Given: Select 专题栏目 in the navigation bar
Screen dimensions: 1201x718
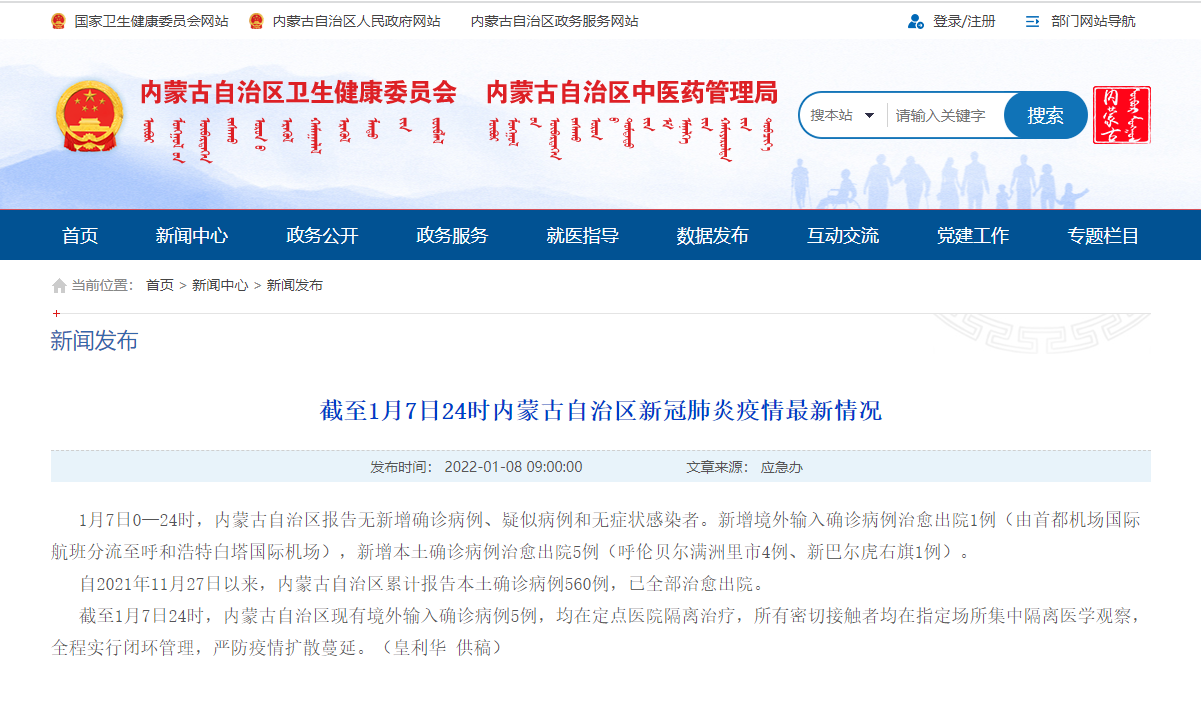Looking at the screenshot, I should 1102,236.
